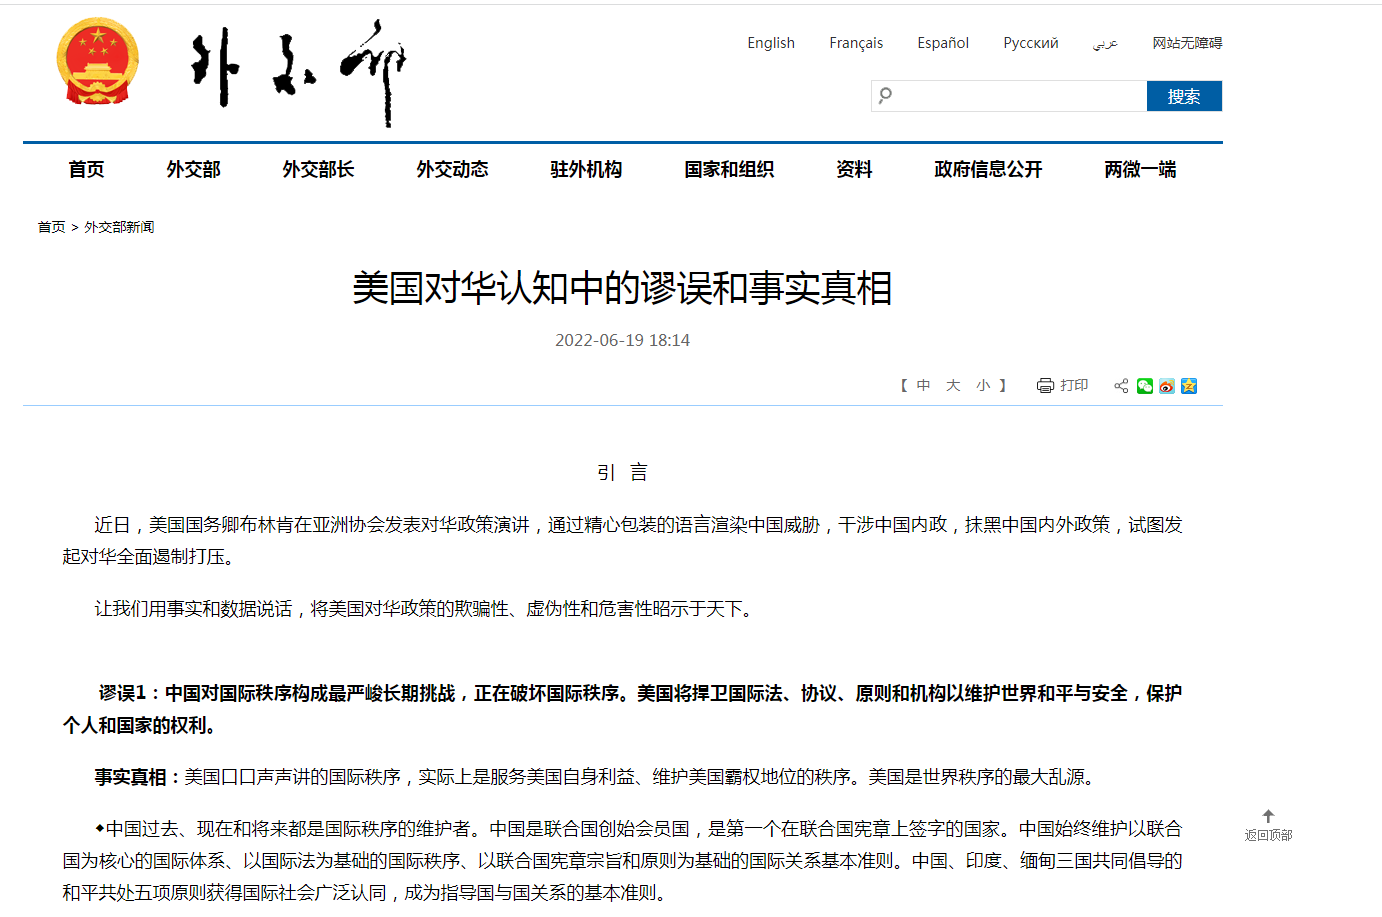Click the 搜索 search button
This screenshot has width=1382, height=917.
point(1184,96)
